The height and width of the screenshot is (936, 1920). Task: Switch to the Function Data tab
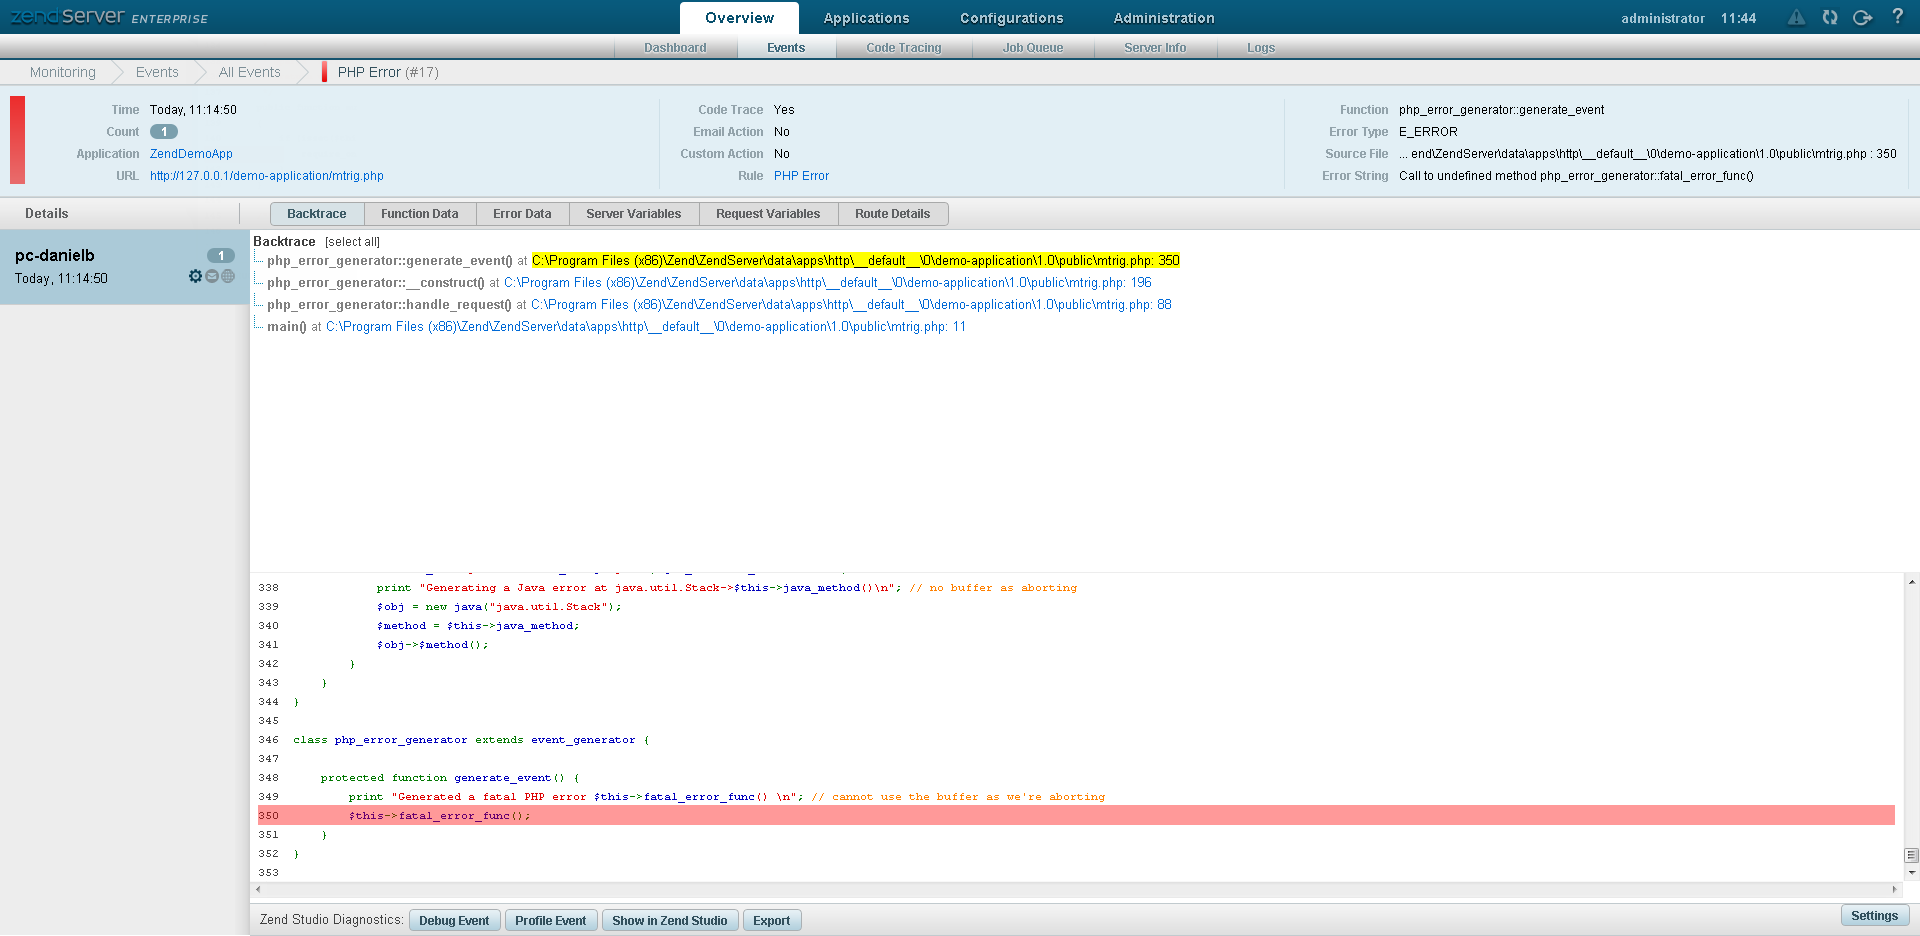coord(419,214)
